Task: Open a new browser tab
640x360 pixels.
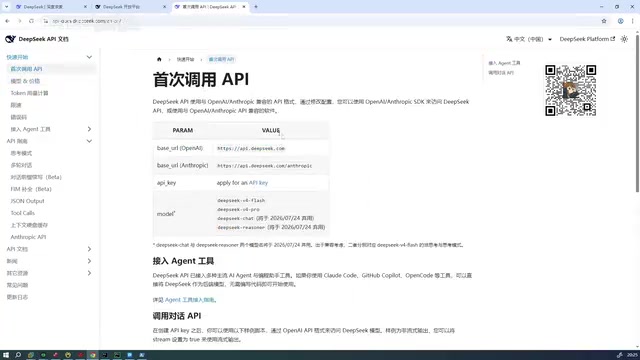Action: point(256,7)
